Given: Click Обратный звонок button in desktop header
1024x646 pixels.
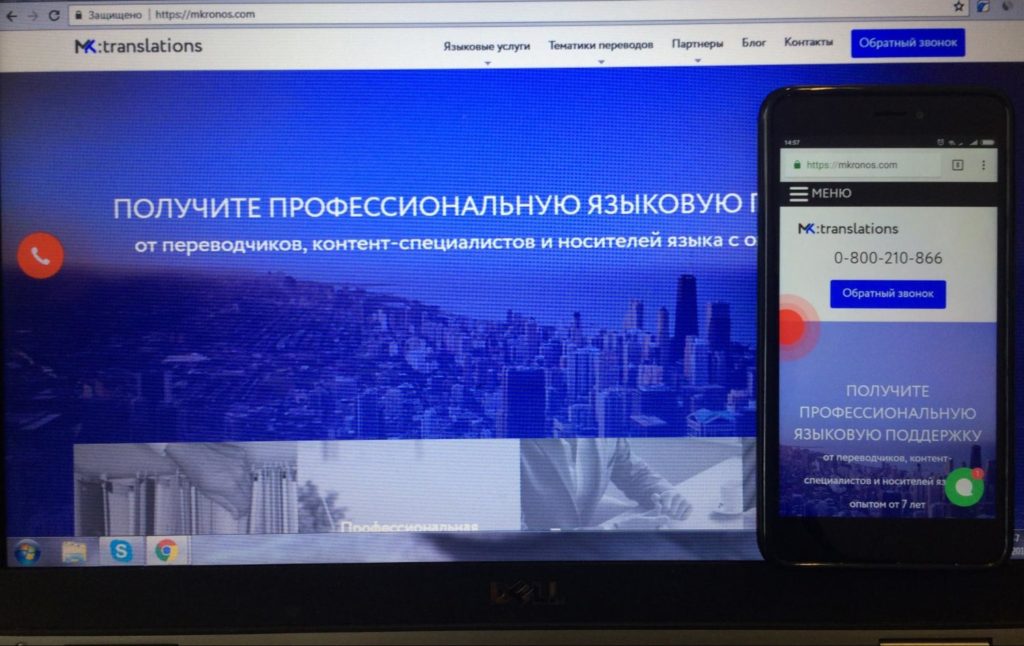Looking at the screenshot, I should [908, 43].
